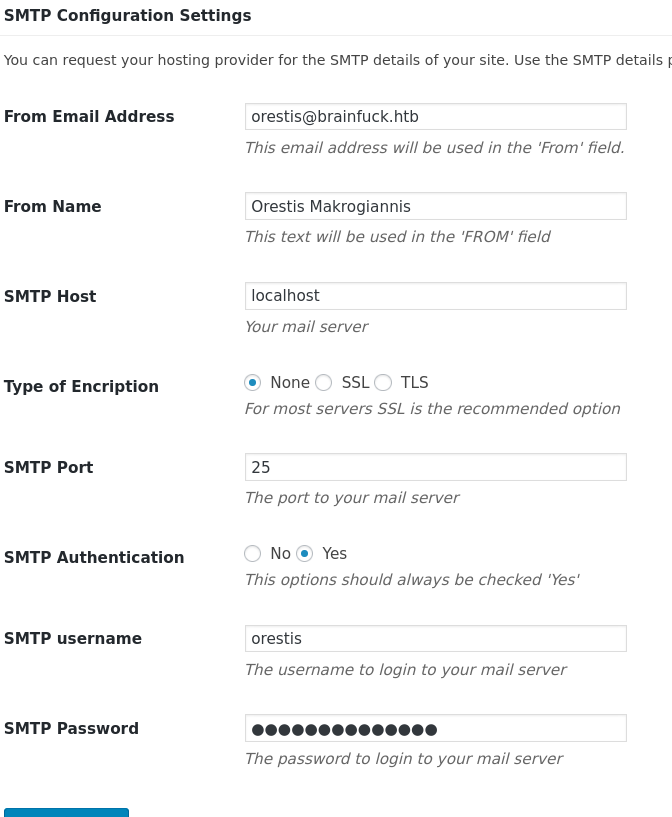Click the SMTP Host field containing localhost
The image size is (672, 817).
tap(435, 296)
